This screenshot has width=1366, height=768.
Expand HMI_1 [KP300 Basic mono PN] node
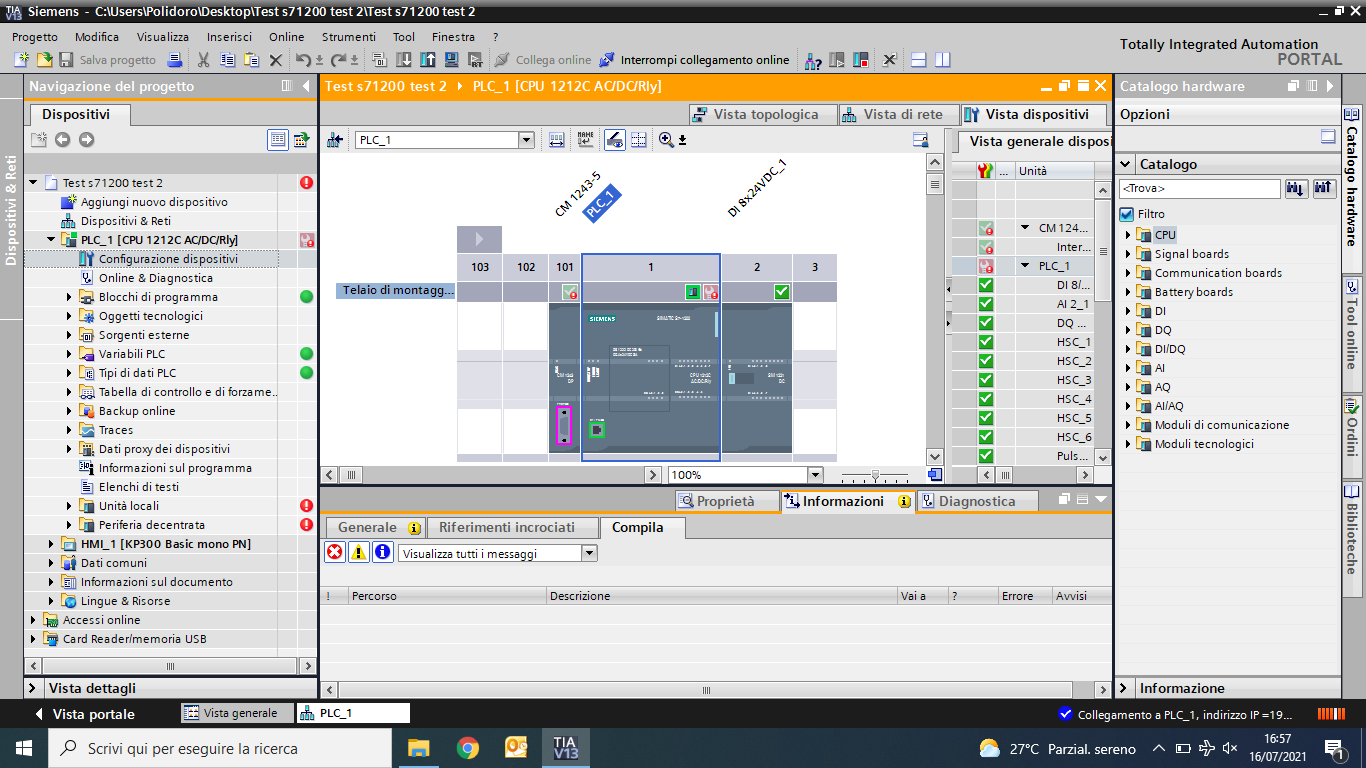52,544
